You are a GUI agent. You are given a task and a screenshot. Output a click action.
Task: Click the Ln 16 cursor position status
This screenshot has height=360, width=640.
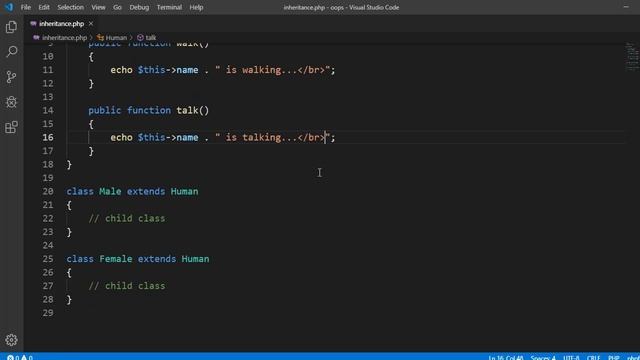click(x=506, y=357)
